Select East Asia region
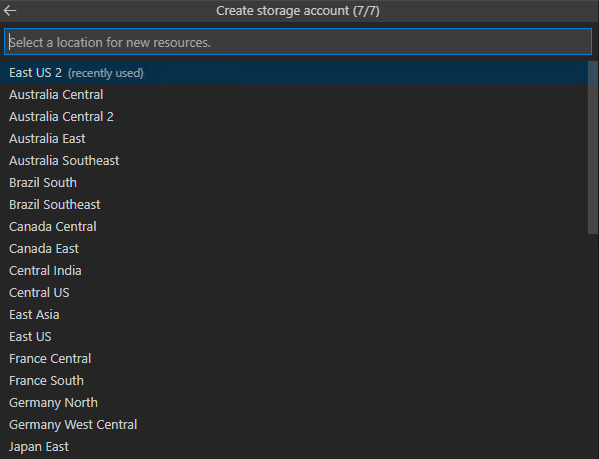 [294, 315]
